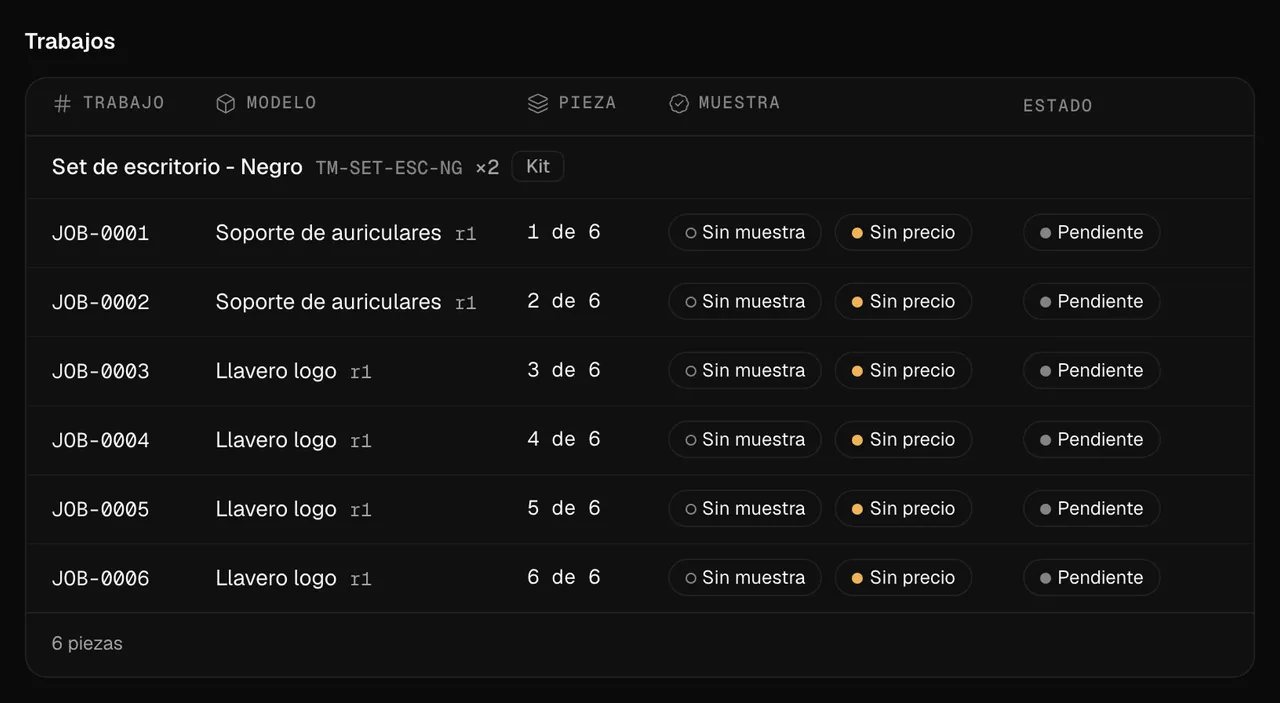
Task: Open Sin precio status of JOB-0004
Action: [x=903, y=439]
